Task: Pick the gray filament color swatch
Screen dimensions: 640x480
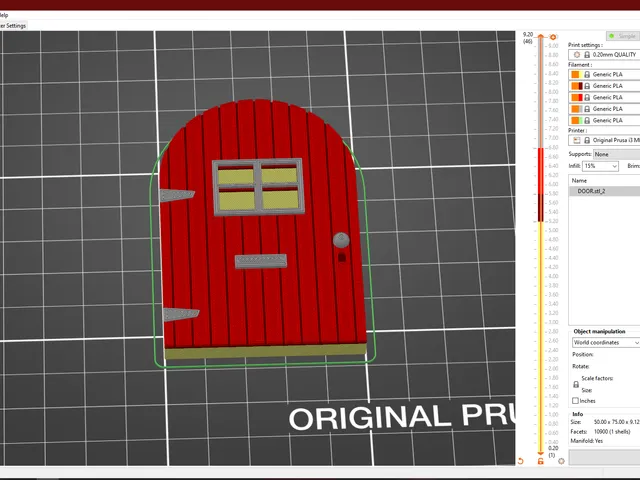Action: pos(576,109)
